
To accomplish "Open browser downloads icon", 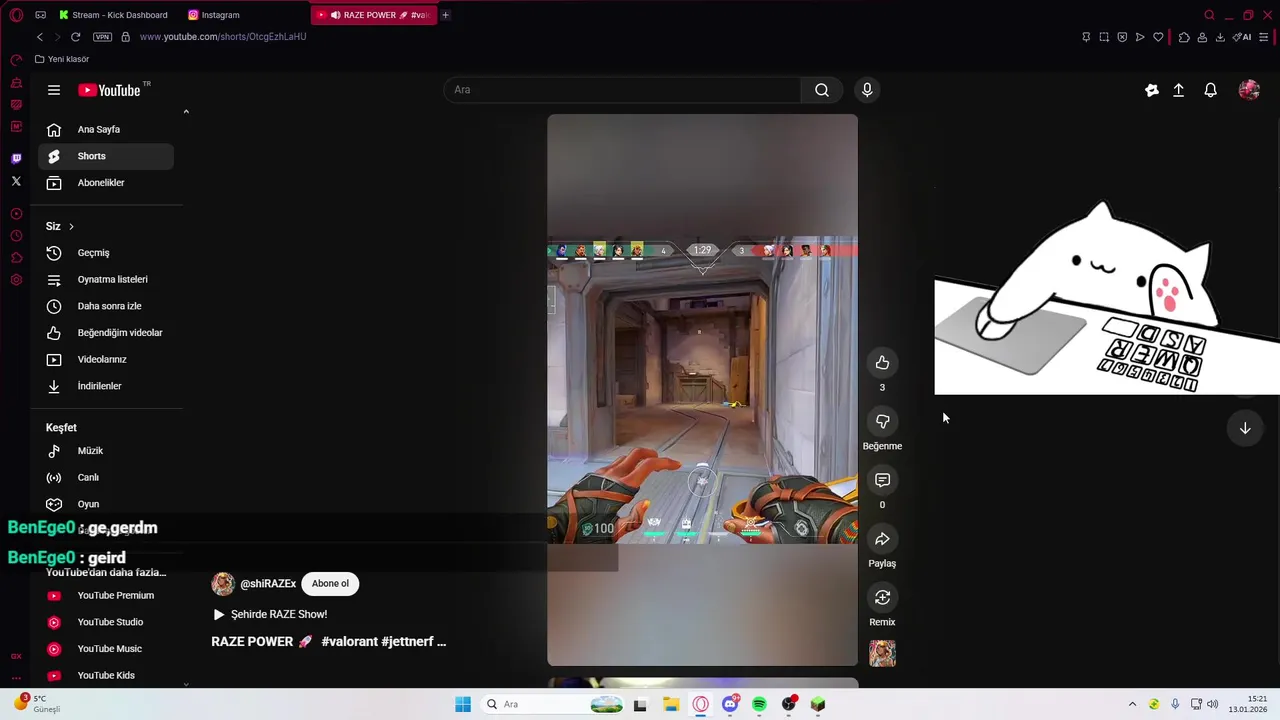I will point(1220,37).
